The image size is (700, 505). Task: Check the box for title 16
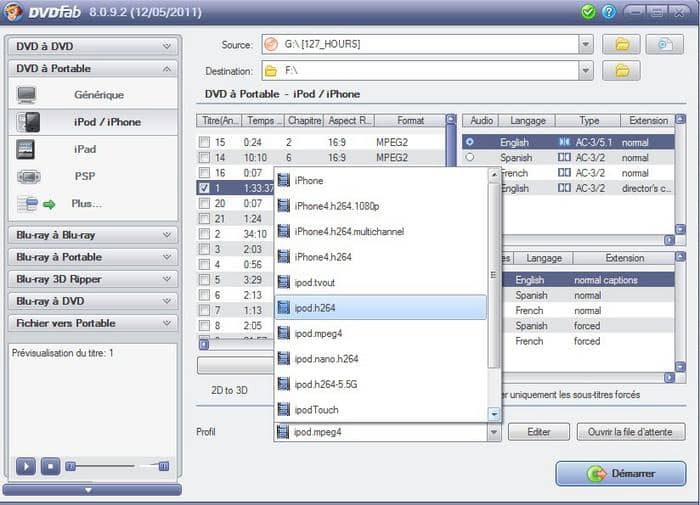point(204,172)
